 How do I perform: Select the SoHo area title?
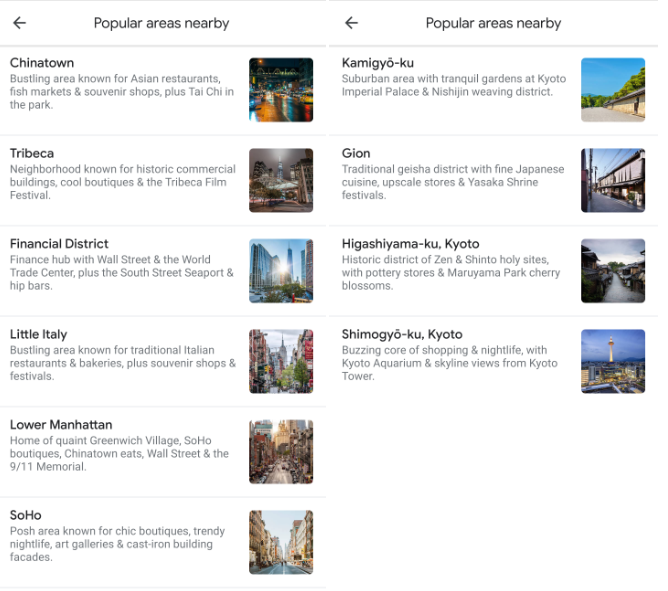(26, 515)
